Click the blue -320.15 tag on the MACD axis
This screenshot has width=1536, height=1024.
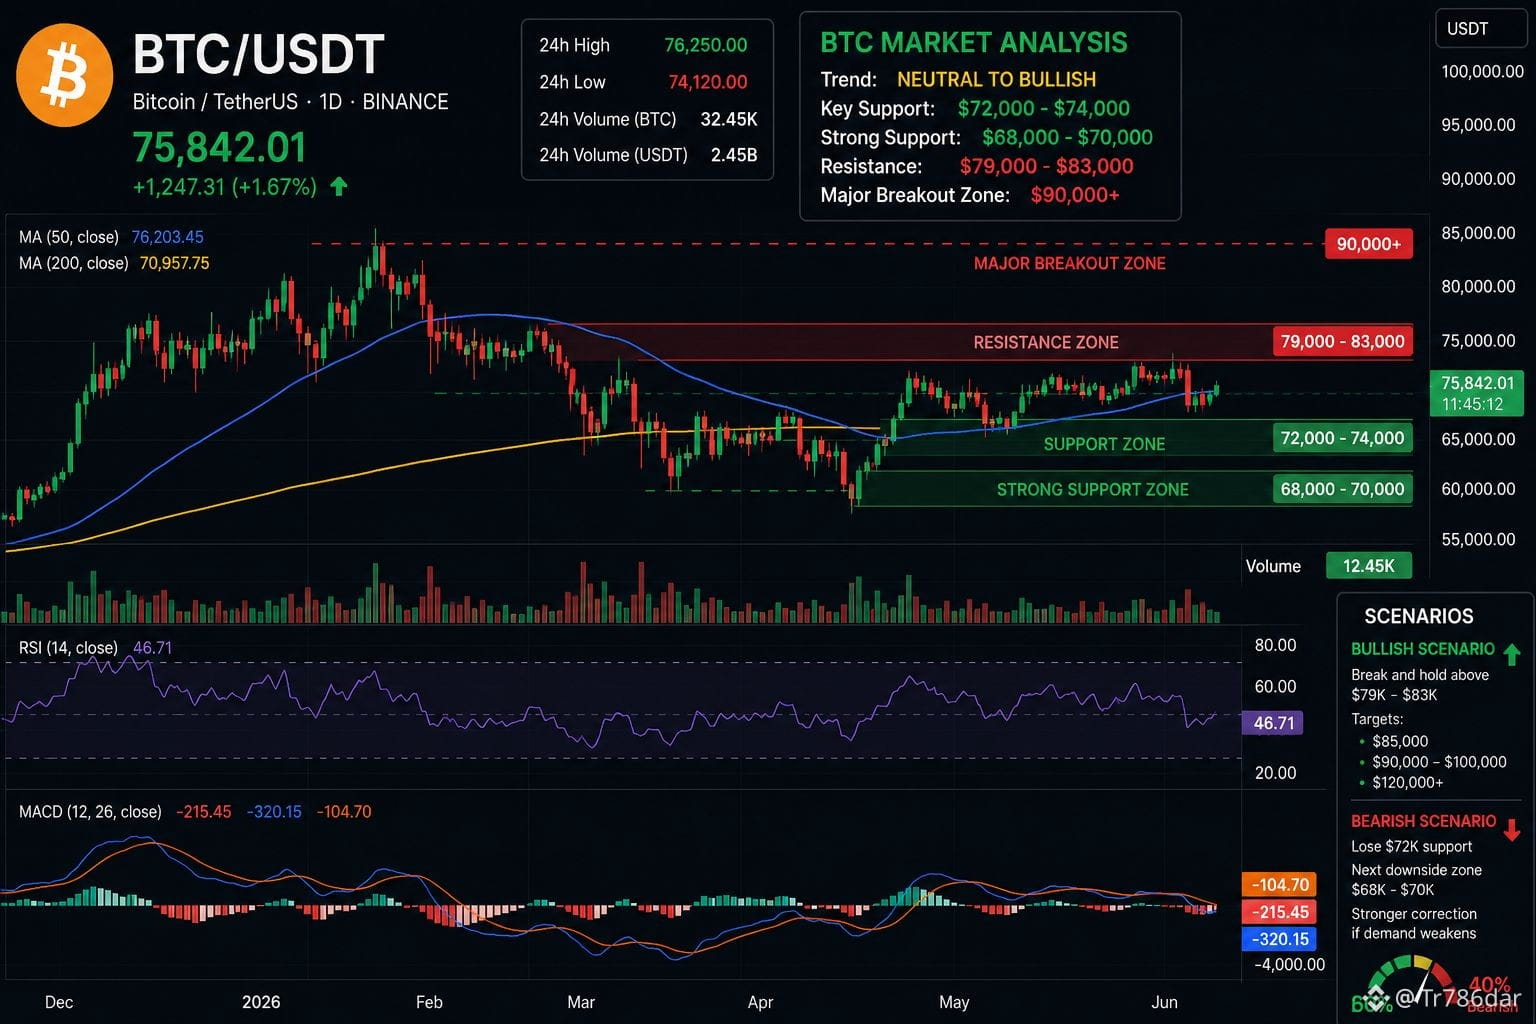(1280, 939)
